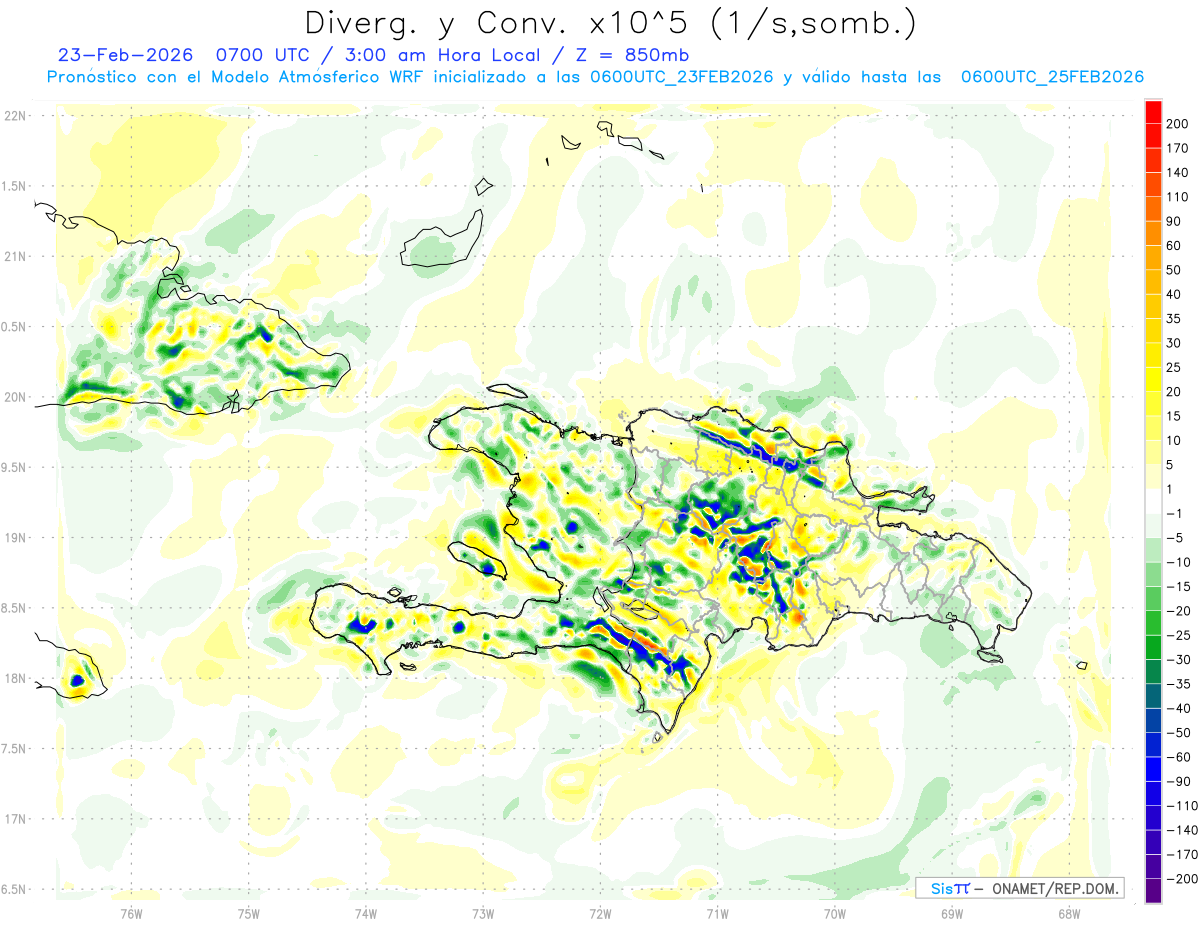The image size is (1200, 927).
Task: Click the color scale value '-35'
Action: point(1177,684)
